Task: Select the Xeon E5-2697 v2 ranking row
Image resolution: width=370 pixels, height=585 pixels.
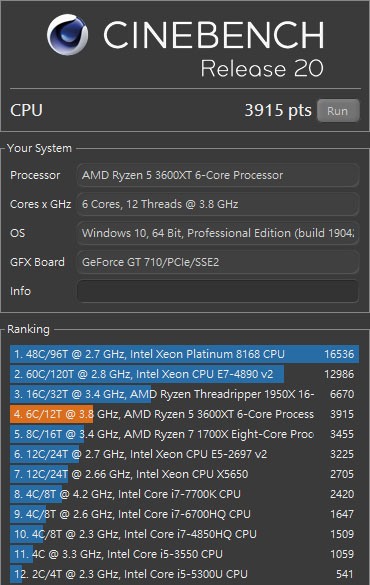Action: [185, 454]
